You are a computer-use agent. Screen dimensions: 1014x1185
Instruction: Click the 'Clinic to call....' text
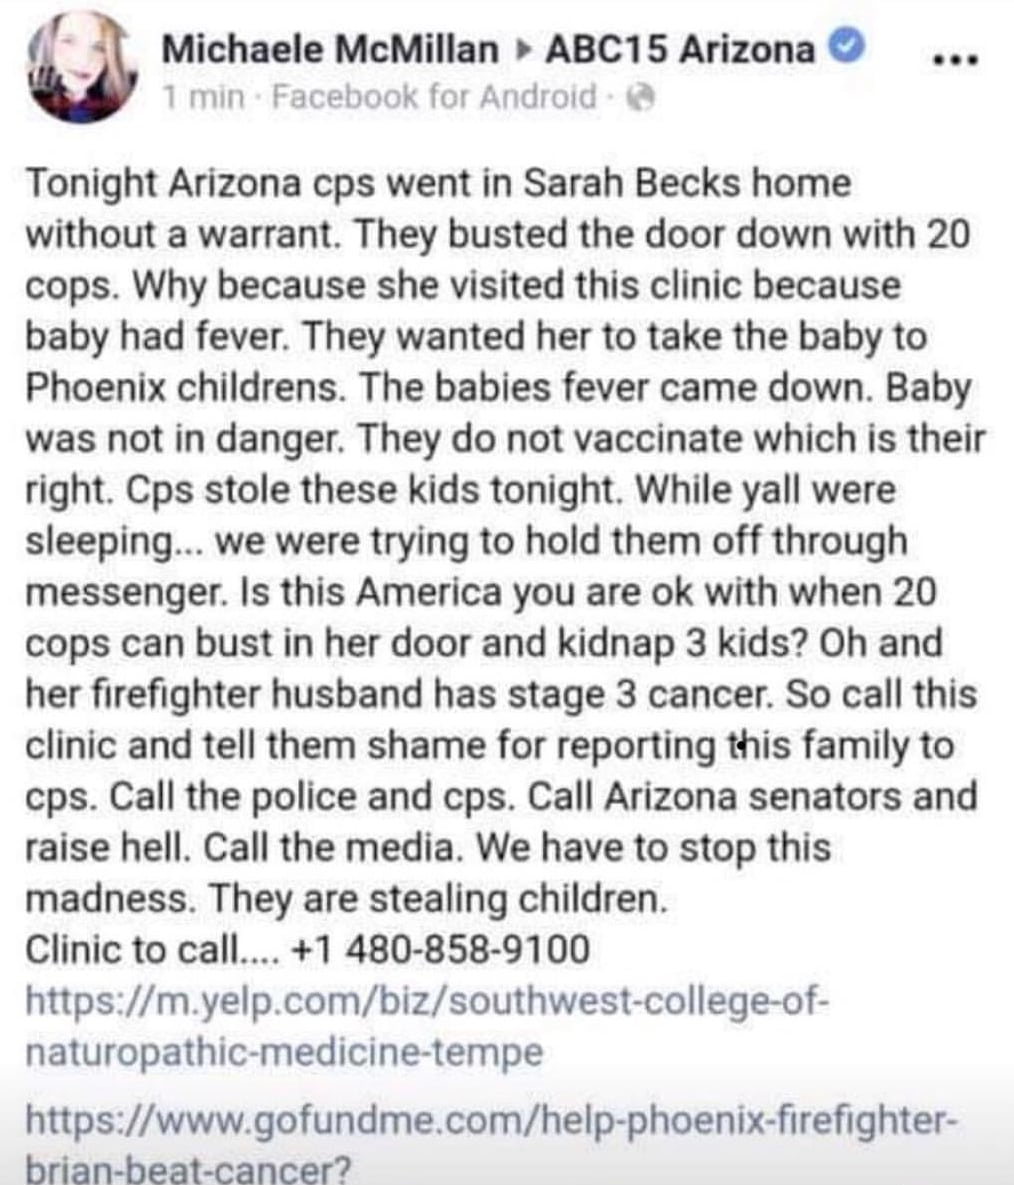coord(153,948)
